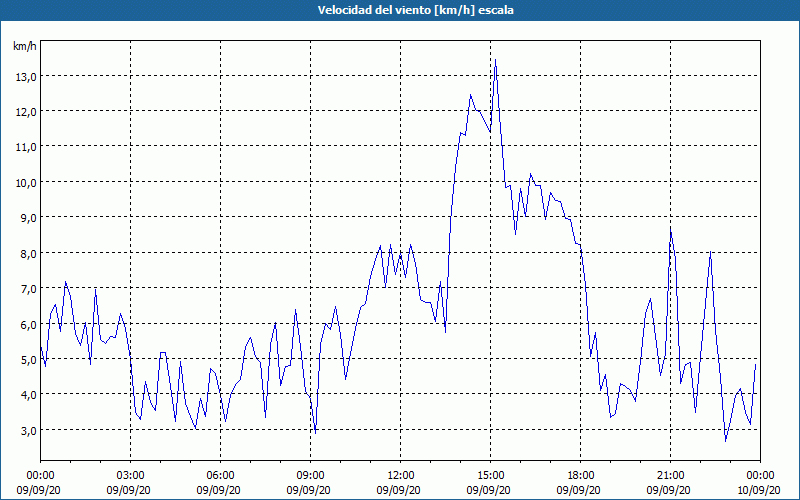Select the '10/09/20' date label

tap(759, 490)
